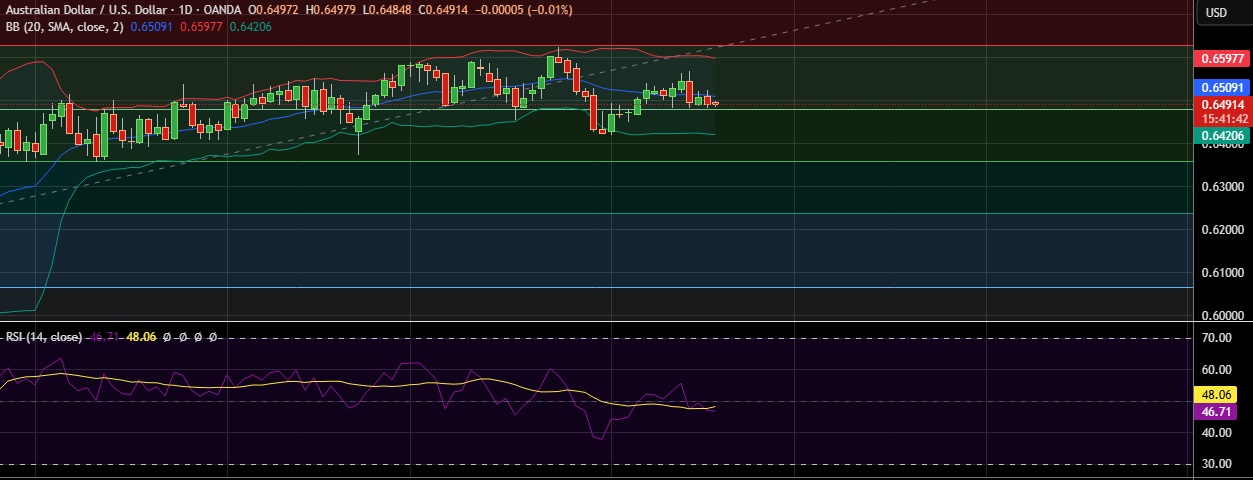Click the 70.00 level on RSI scale
Image resolution: width=1253 pixels, height=480 pixels.
pos(1216,339)
